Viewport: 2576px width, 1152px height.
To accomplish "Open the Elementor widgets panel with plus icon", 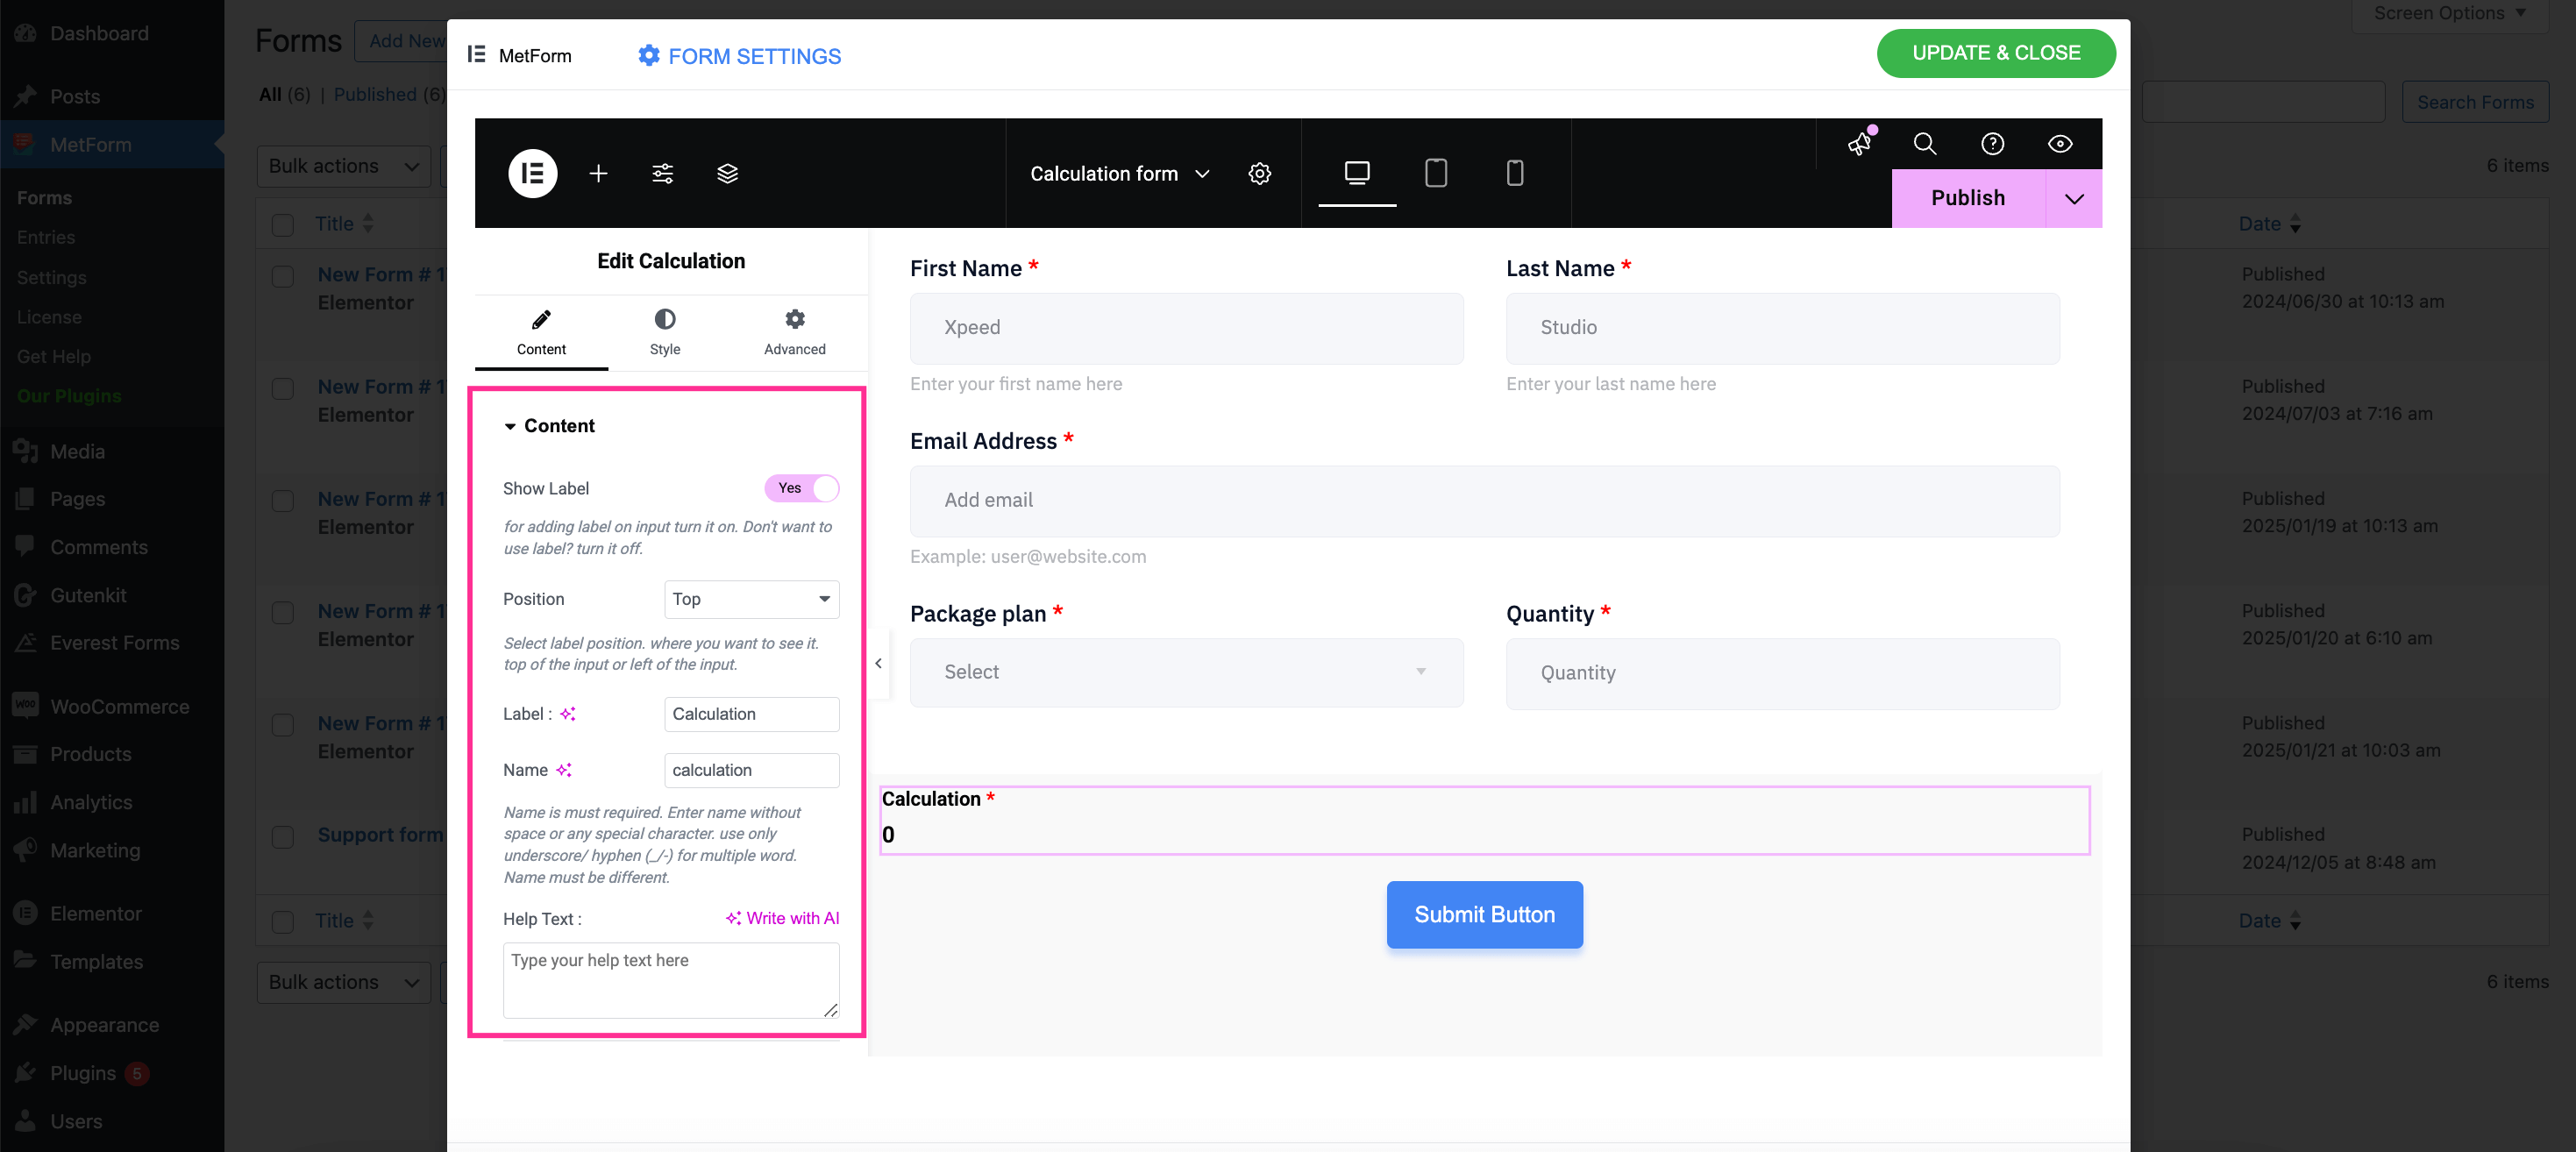I will (598, 173).
